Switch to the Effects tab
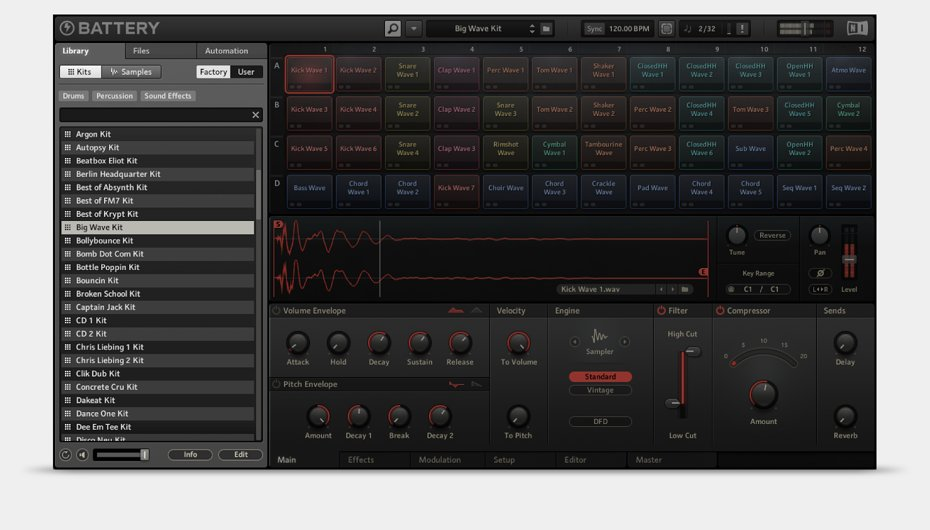The height and width of the screenshot is (530, 930). tap(361, 460)
